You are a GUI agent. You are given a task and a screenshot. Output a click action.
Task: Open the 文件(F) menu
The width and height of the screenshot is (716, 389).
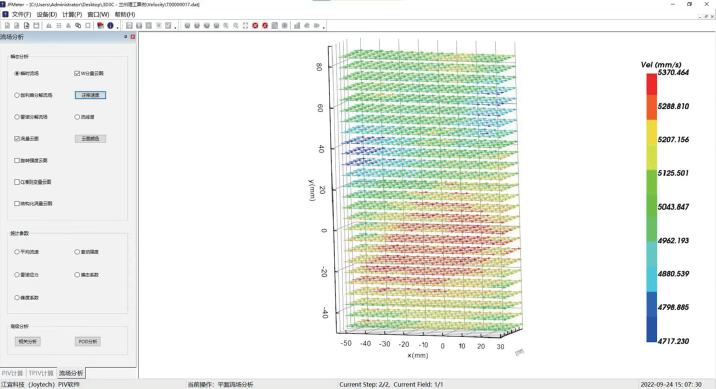point(21,14)
